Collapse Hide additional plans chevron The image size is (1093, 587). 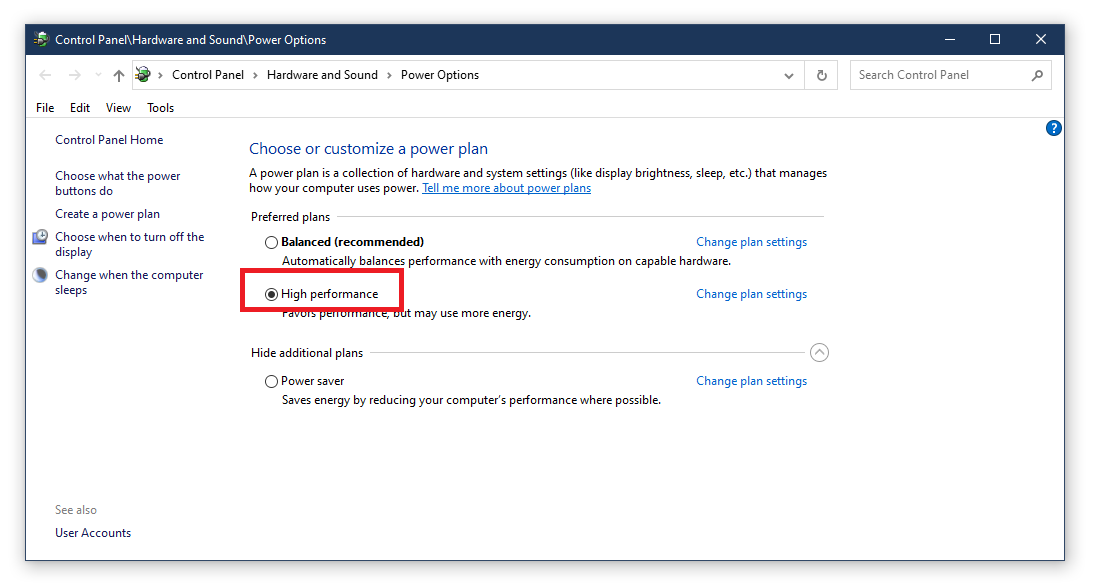pos(819,353)
